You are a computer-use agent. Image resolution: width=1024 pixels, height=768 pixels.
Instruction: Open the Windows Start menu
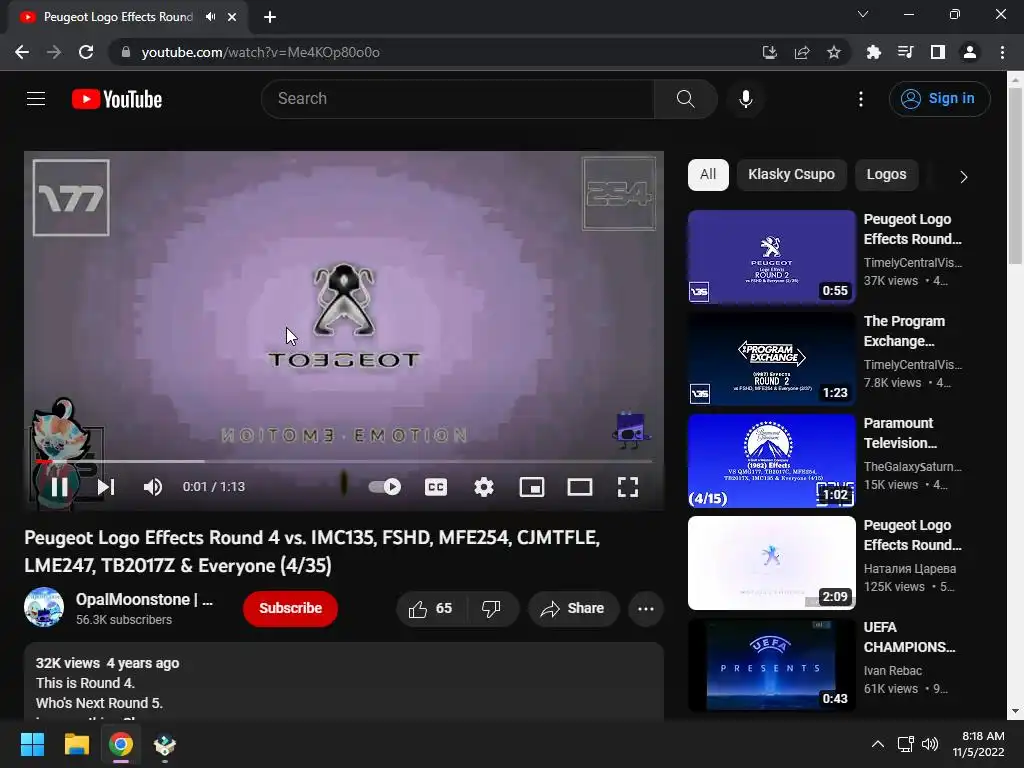pyautogui.click(x=32, y=744)
